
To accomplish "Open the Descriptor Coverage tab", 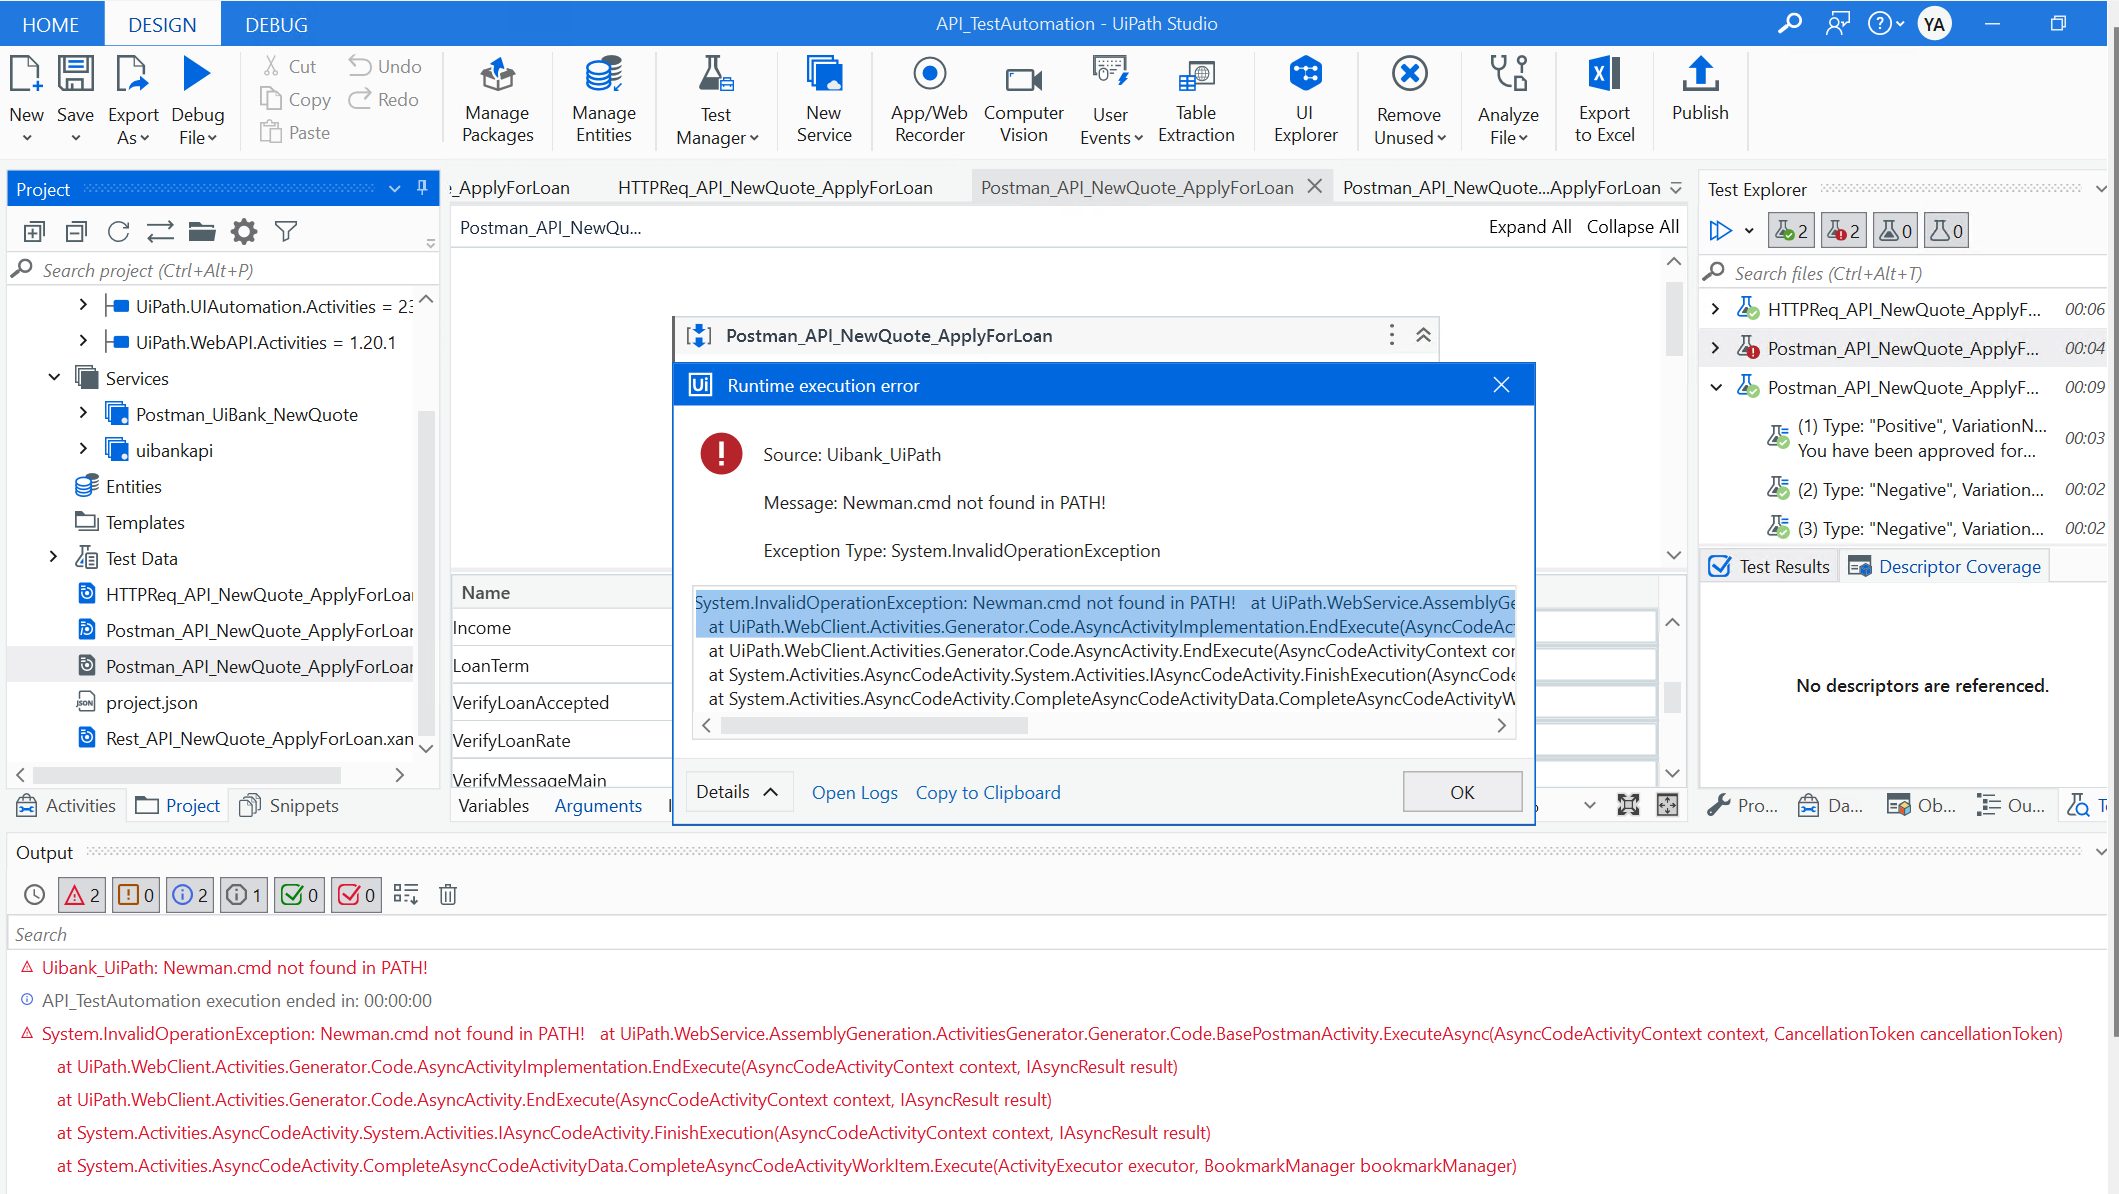I will tap(1944, 566).
